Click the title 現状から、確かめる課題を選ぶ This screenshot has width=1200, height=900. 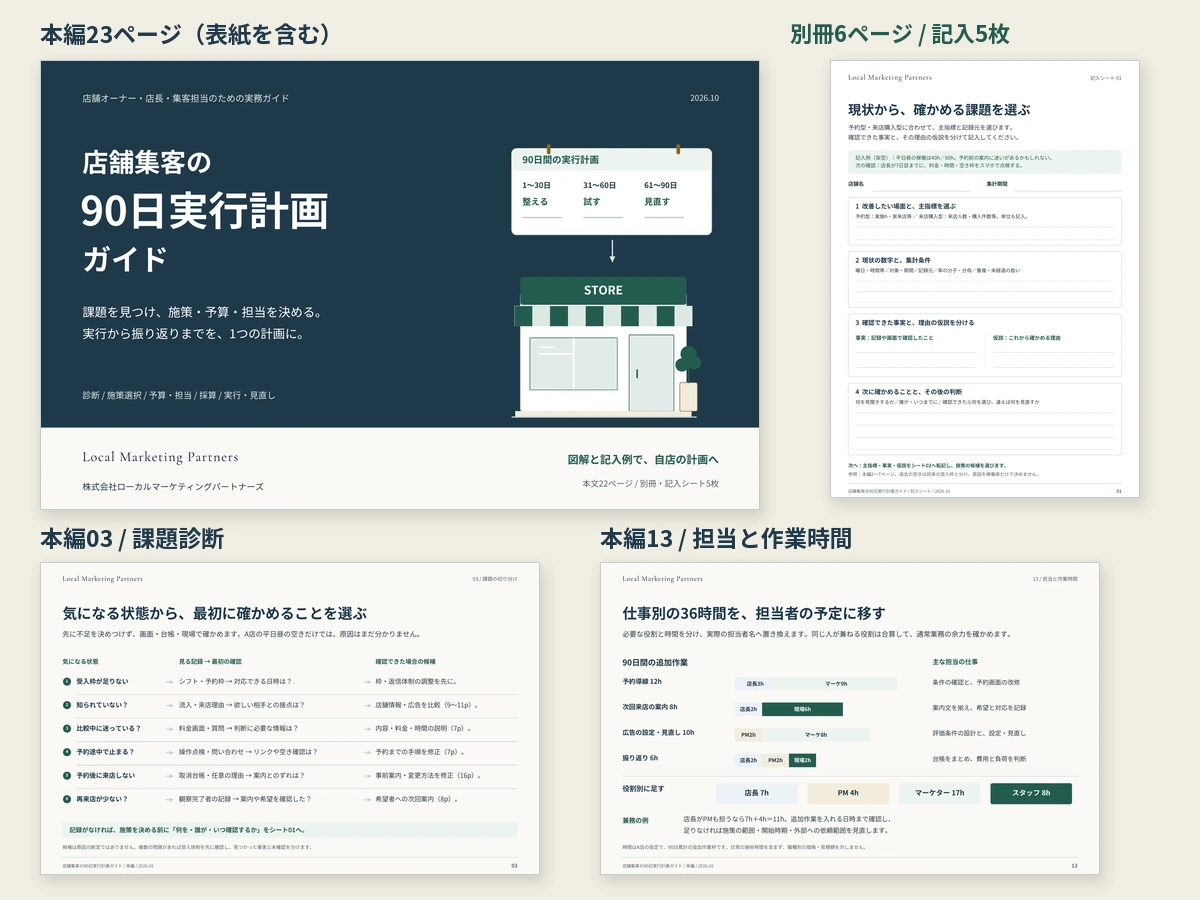(939, 109)
